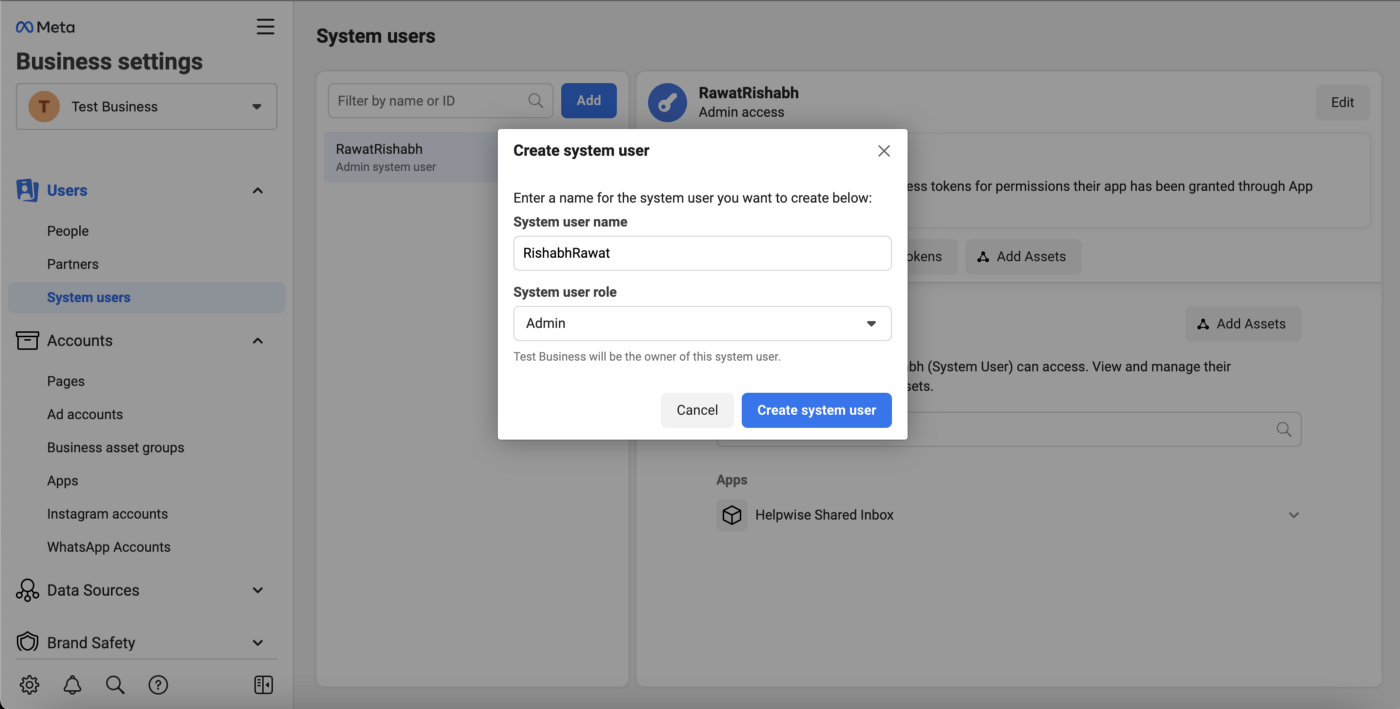This screenshot has width=1400, height=709.
Task: Open the Test Business account dropdown
Action: (x=146, y=107)
